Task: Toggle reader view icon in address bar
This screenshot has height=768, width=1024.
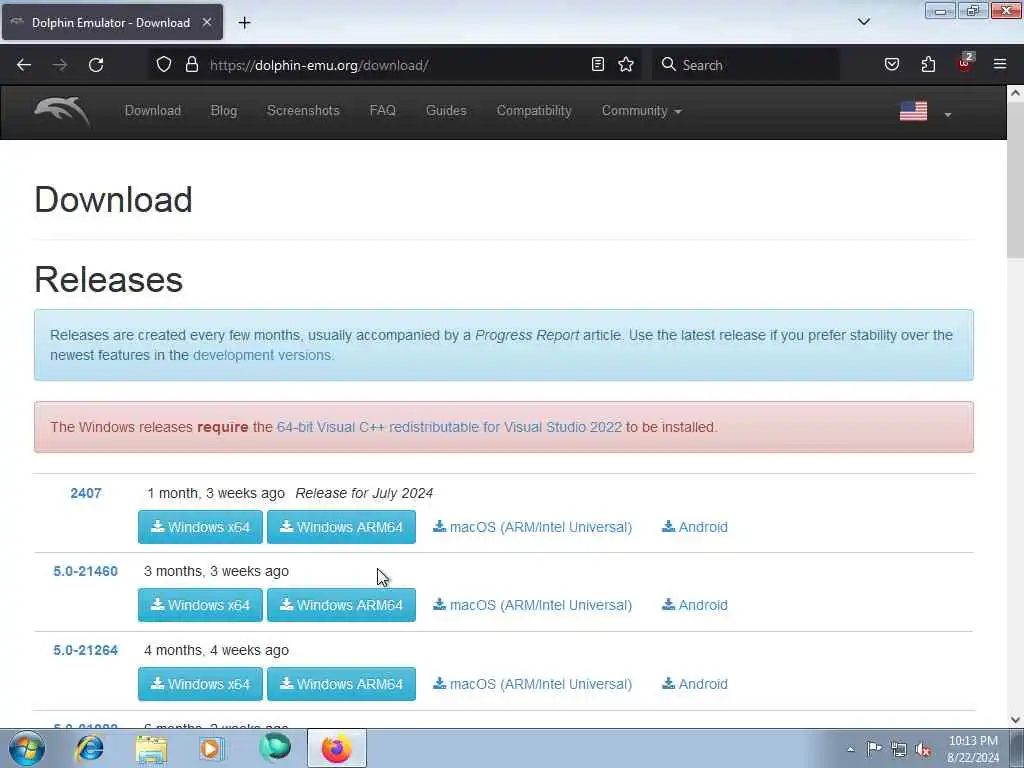Action: click(597, 64)
